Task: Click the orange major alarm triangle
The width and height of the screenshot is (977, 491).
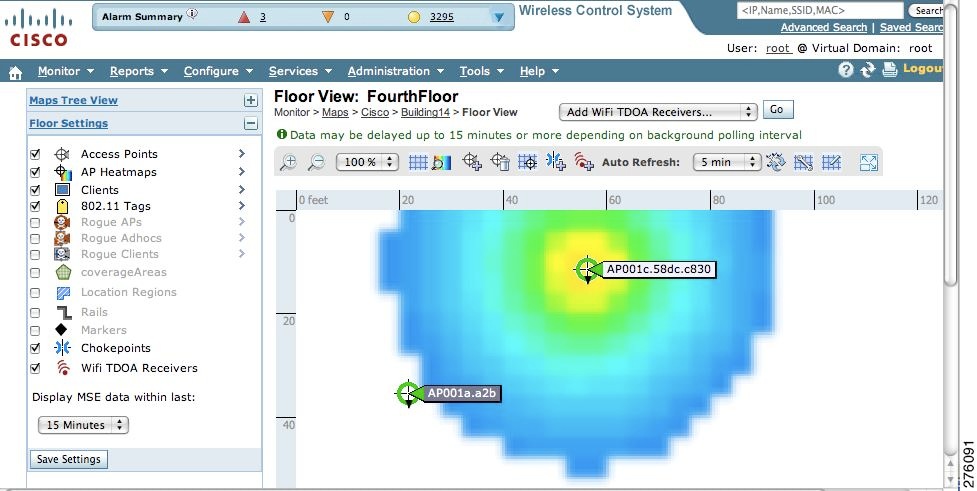Action: [x=328, y=17]
